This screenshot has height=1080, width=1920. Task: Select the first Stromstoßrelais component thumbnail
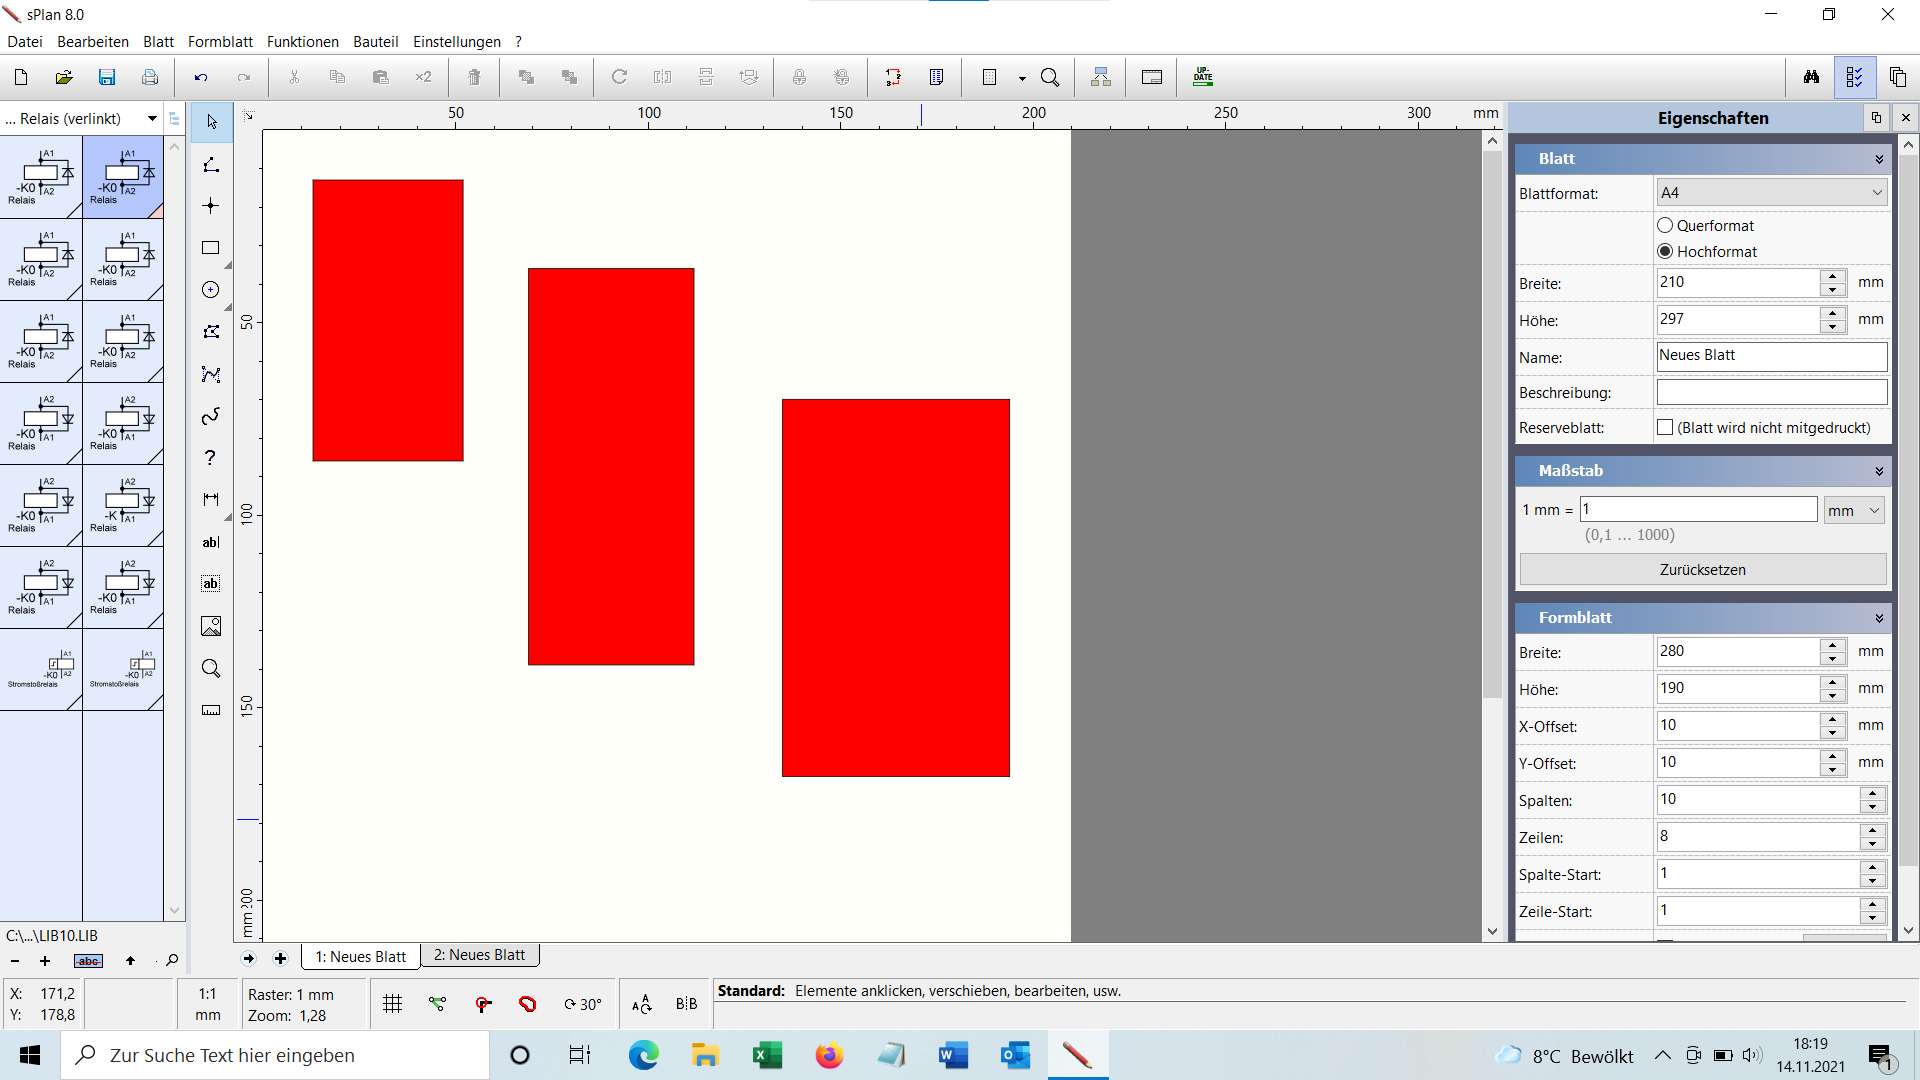41,670
